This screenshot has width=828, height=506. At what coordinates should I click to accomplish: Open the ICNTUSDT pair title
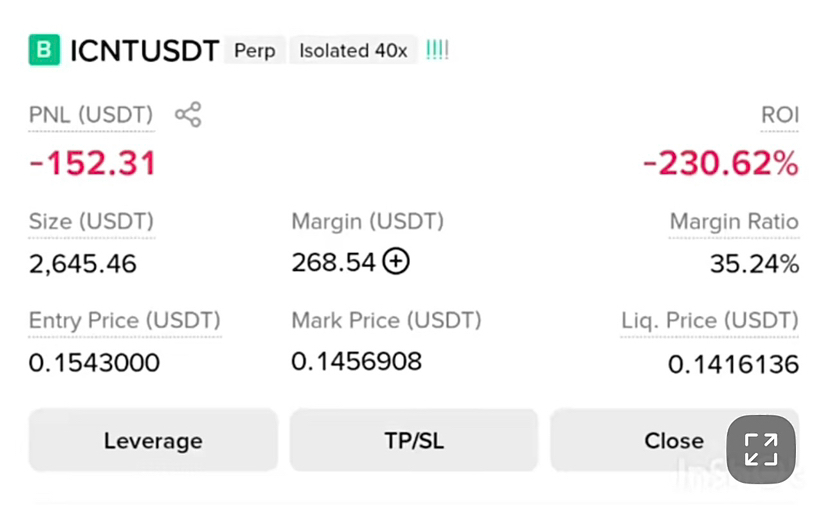[x=145, y=51]
